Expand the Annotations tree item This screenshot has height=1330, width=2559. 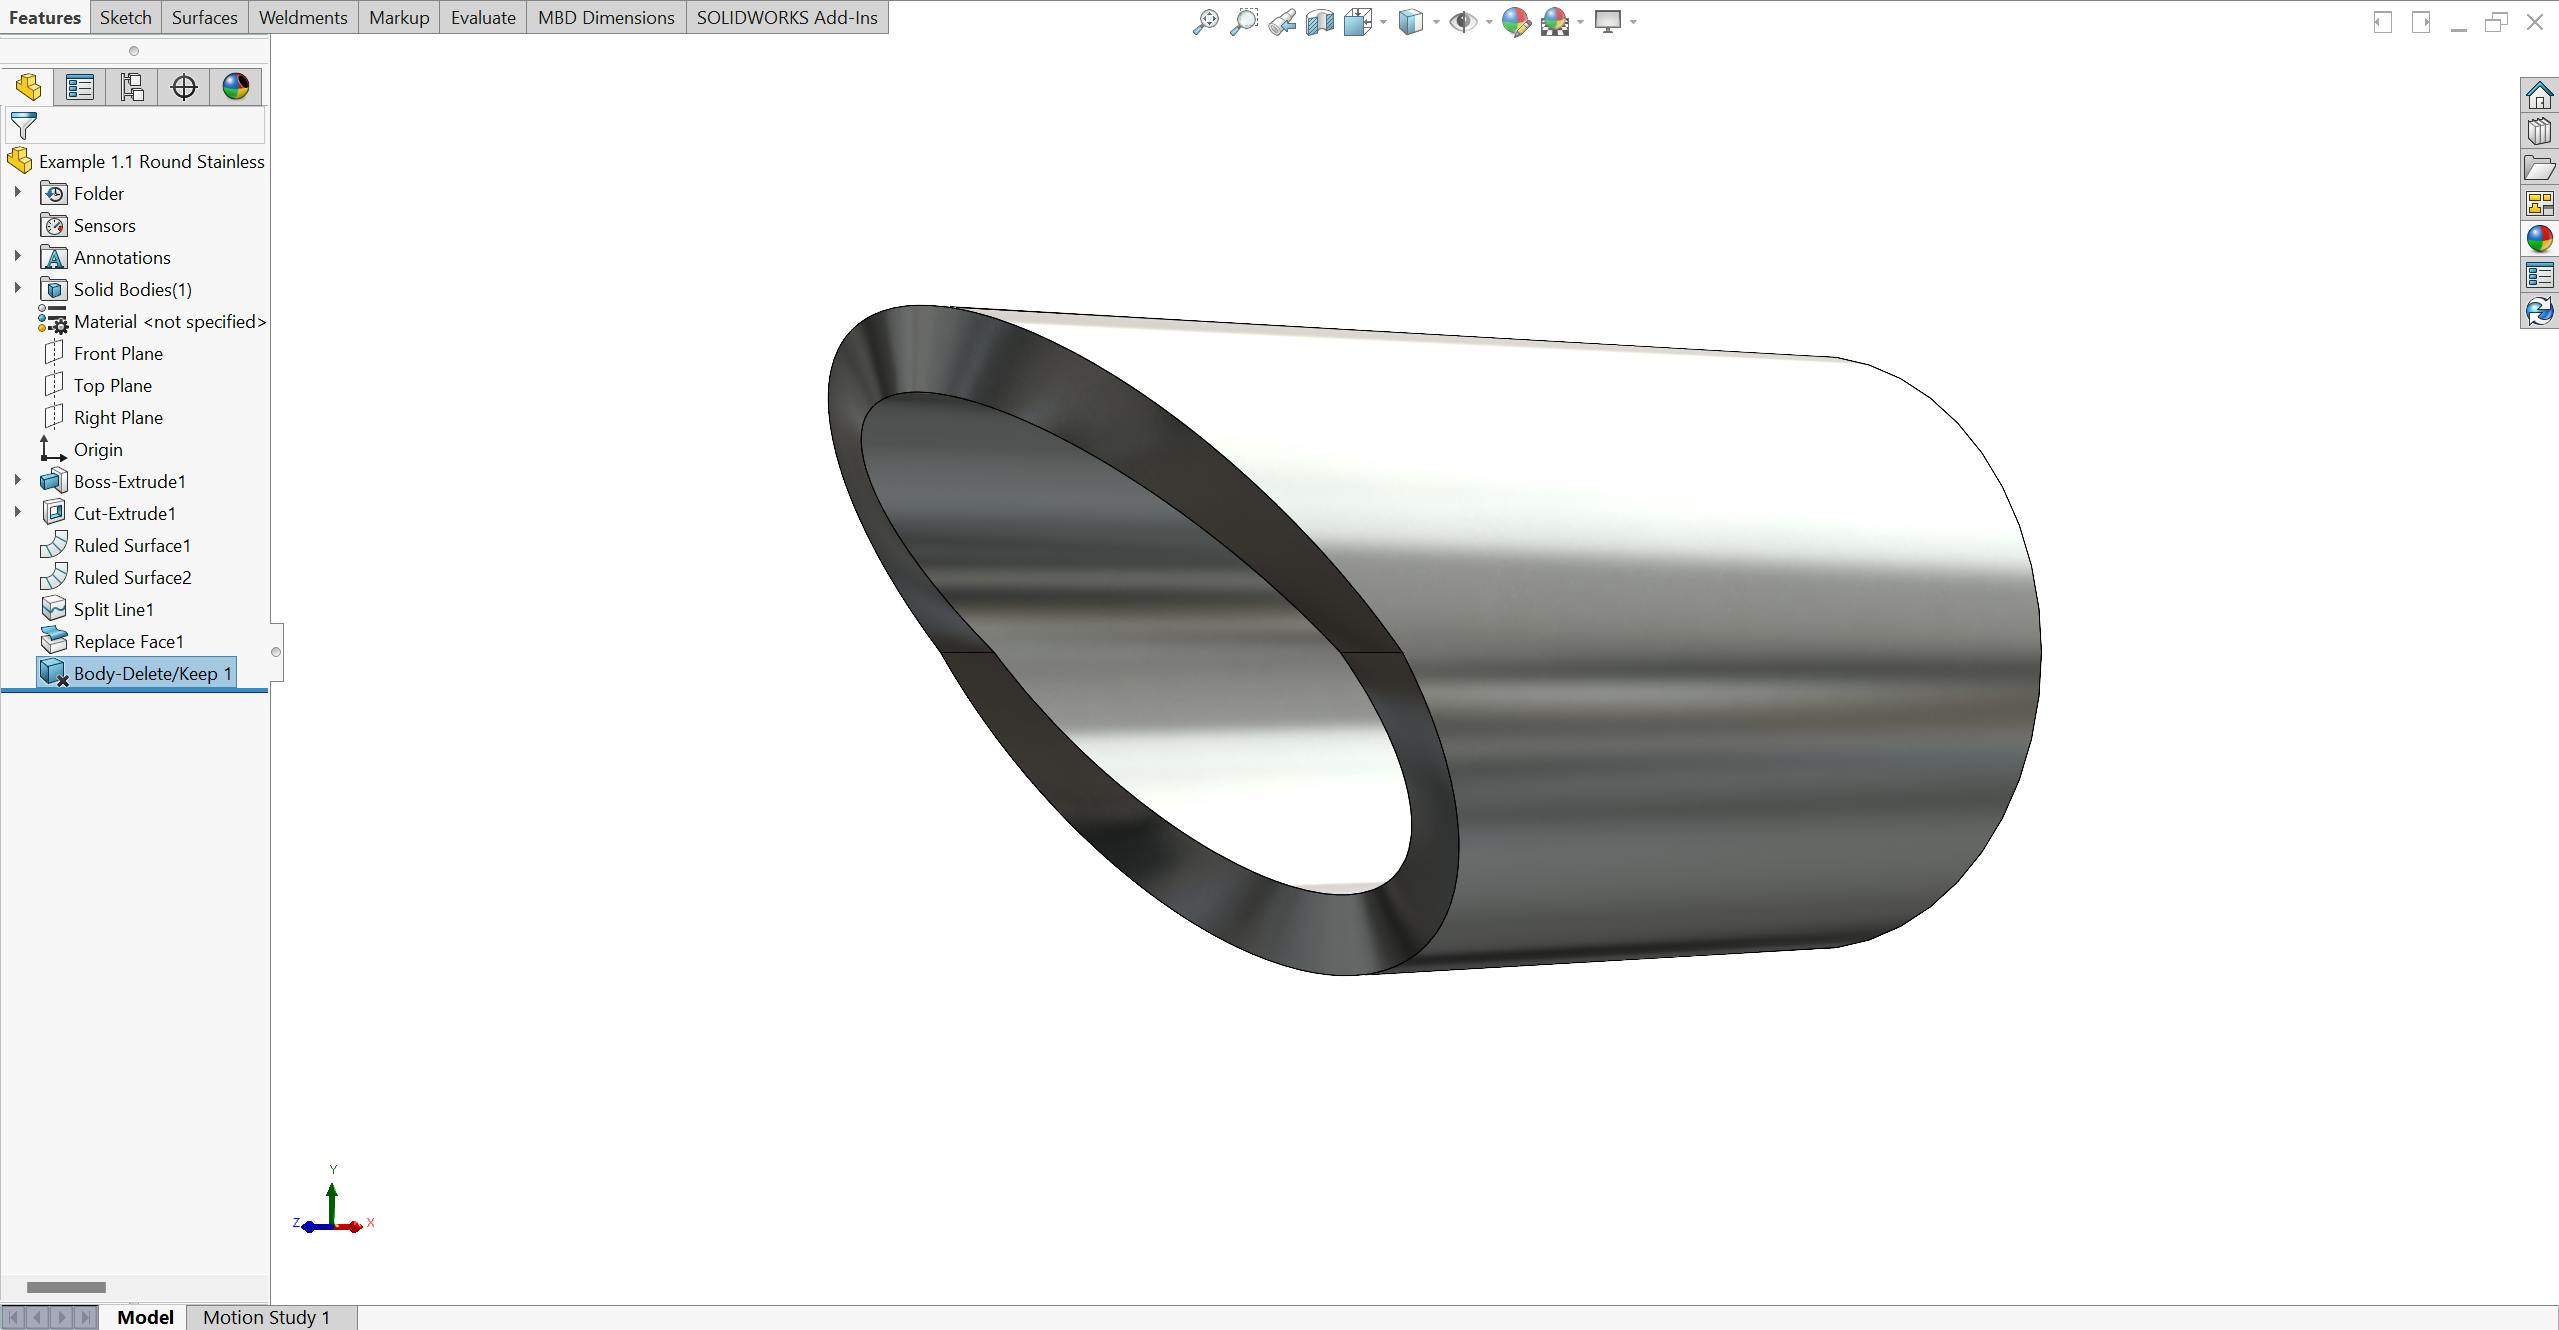coord(17,256)
